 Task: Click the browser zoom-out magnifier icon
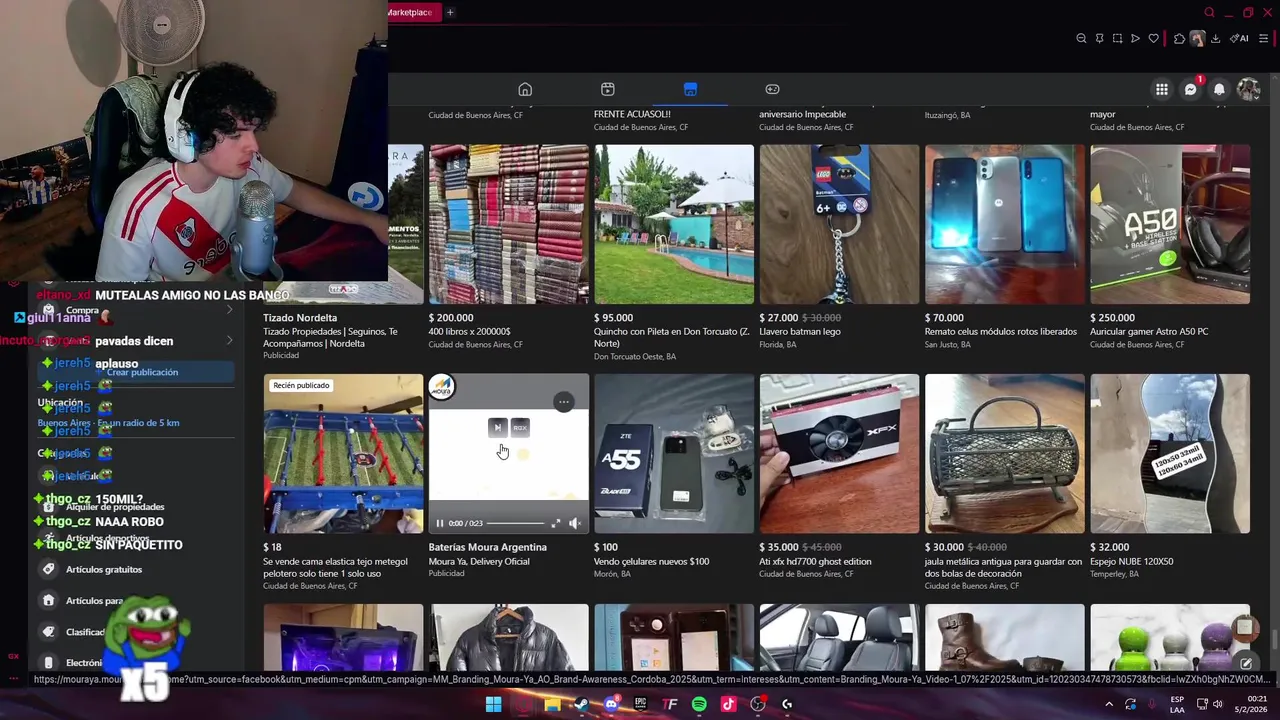1081,38
